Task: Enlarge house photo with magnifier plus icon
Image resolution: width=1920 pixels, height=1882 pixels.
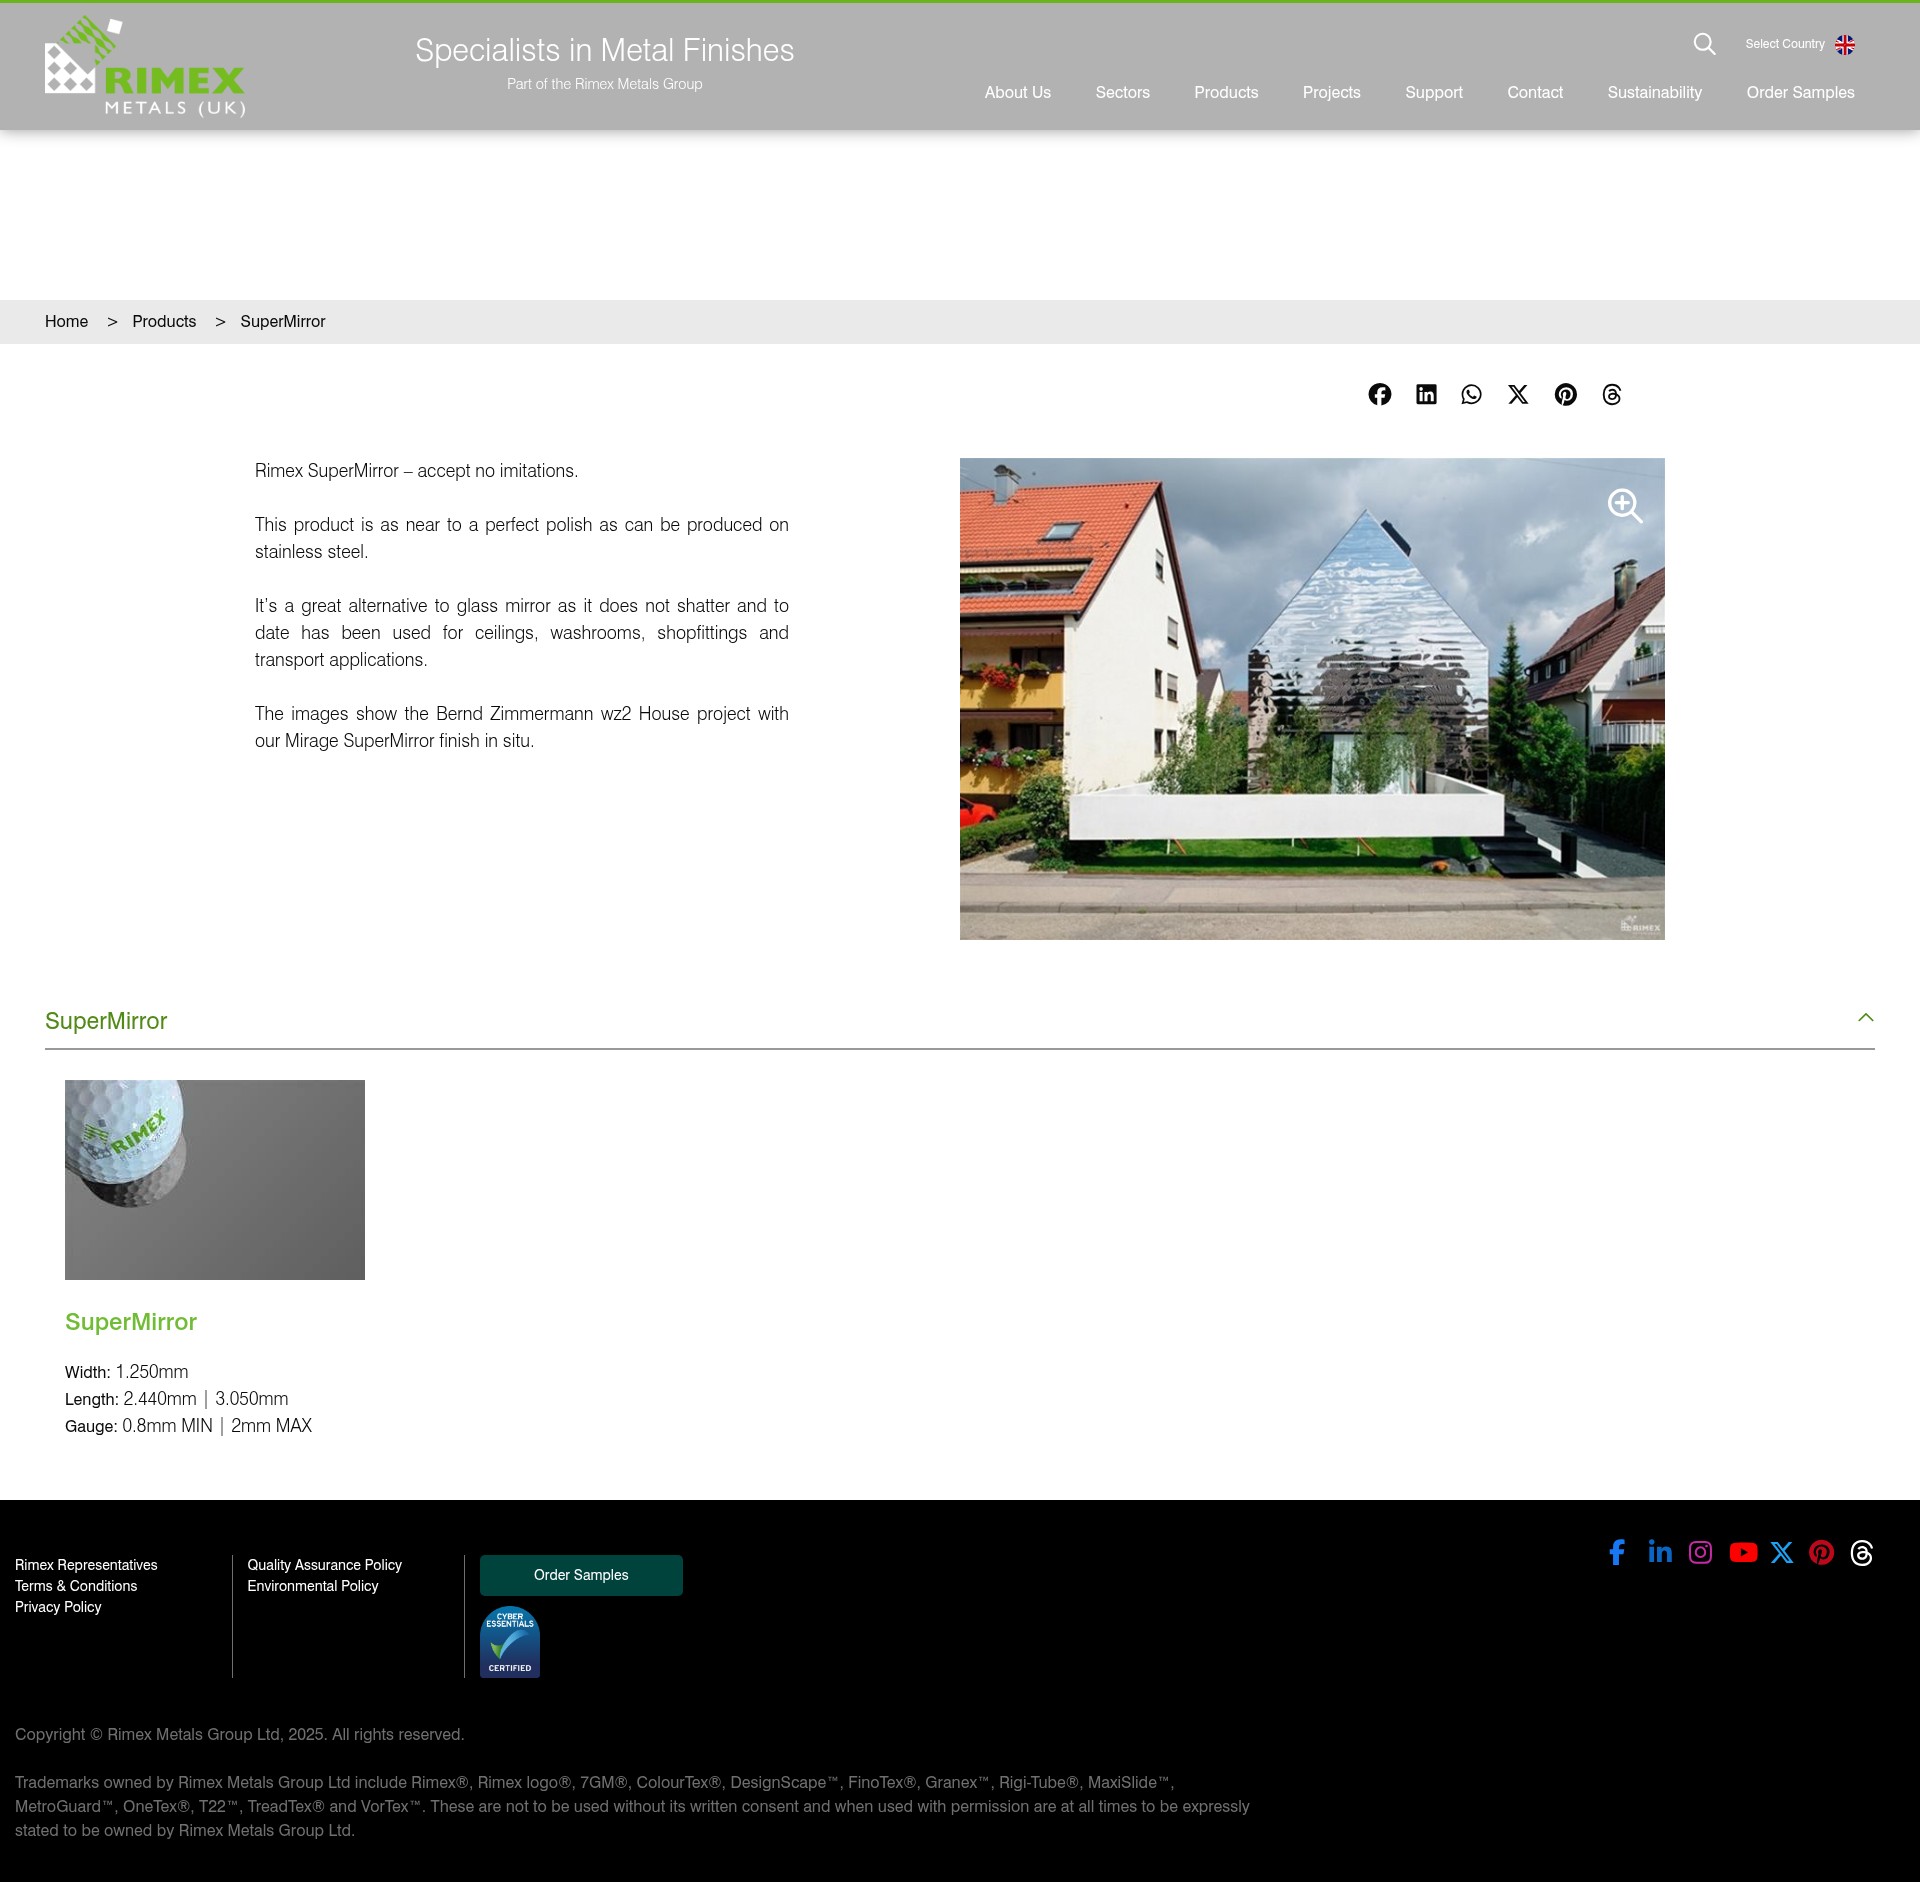Action: (1625, 506)
